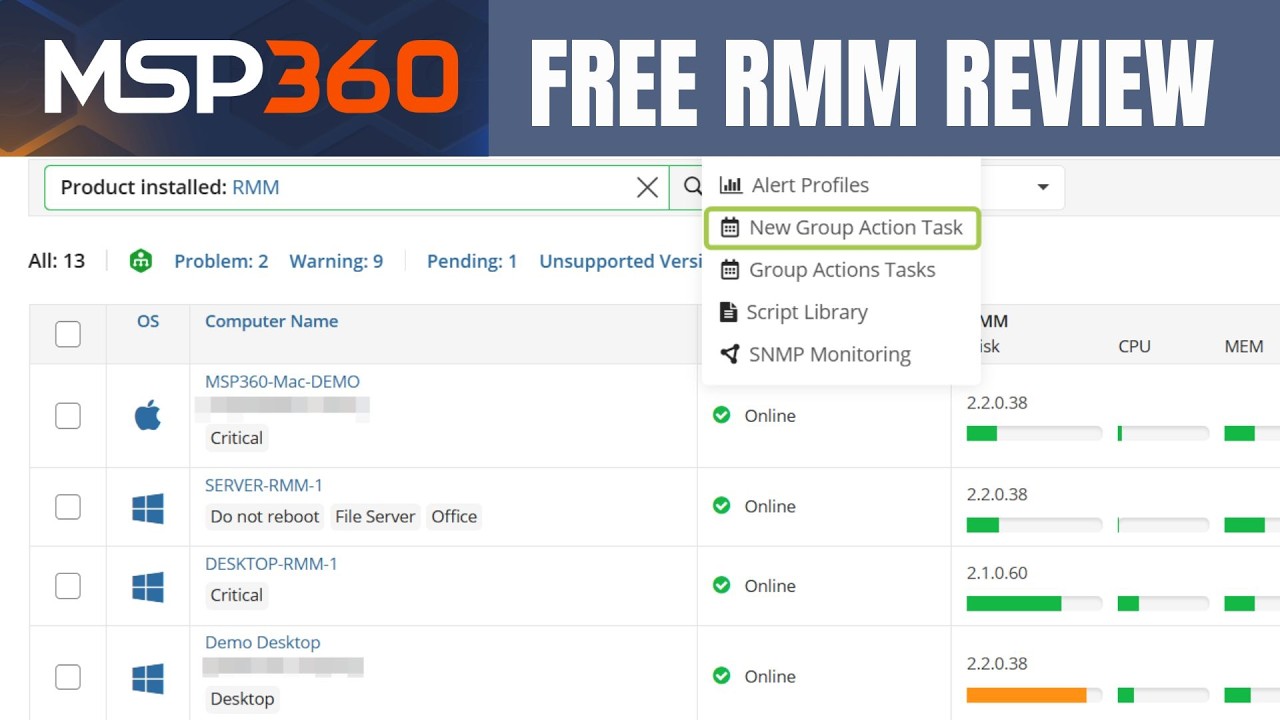Click the Apple OS icon for MSP360-Mac-DEMO
1280x720 pixels.
(148, 415)
